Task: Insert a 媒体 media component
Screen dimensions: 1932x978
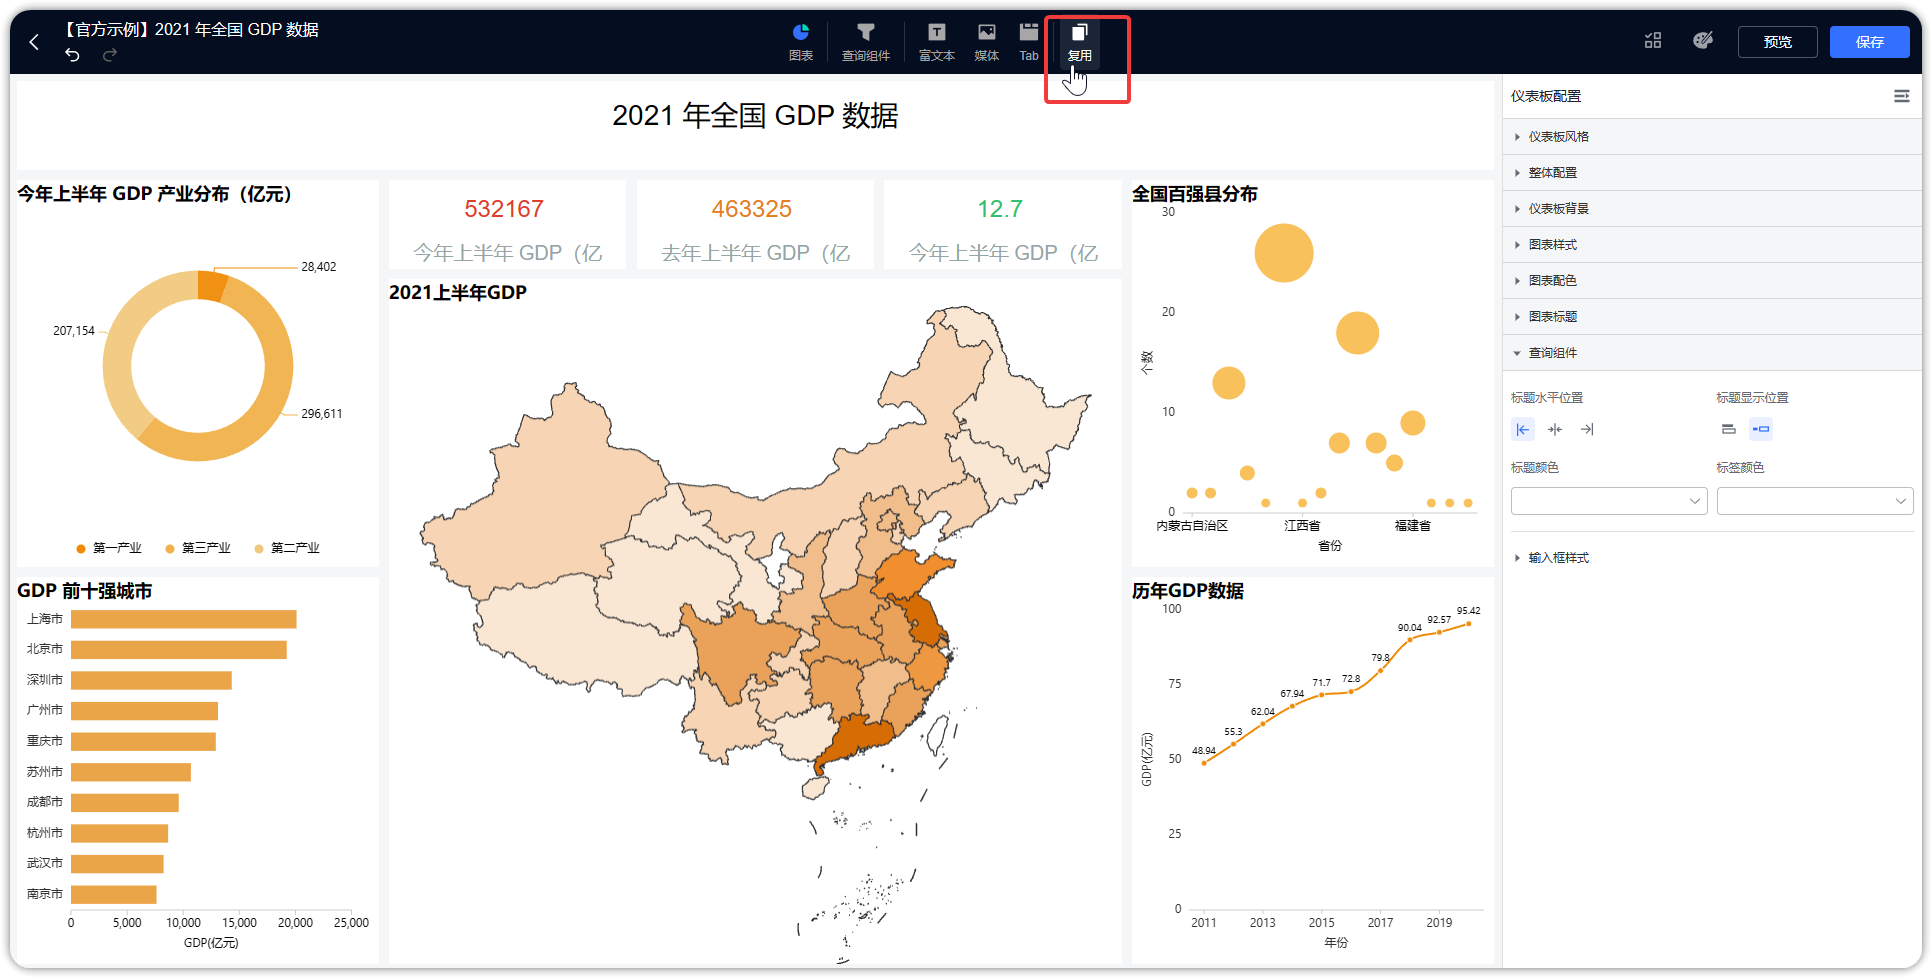Action: point(987,42)
